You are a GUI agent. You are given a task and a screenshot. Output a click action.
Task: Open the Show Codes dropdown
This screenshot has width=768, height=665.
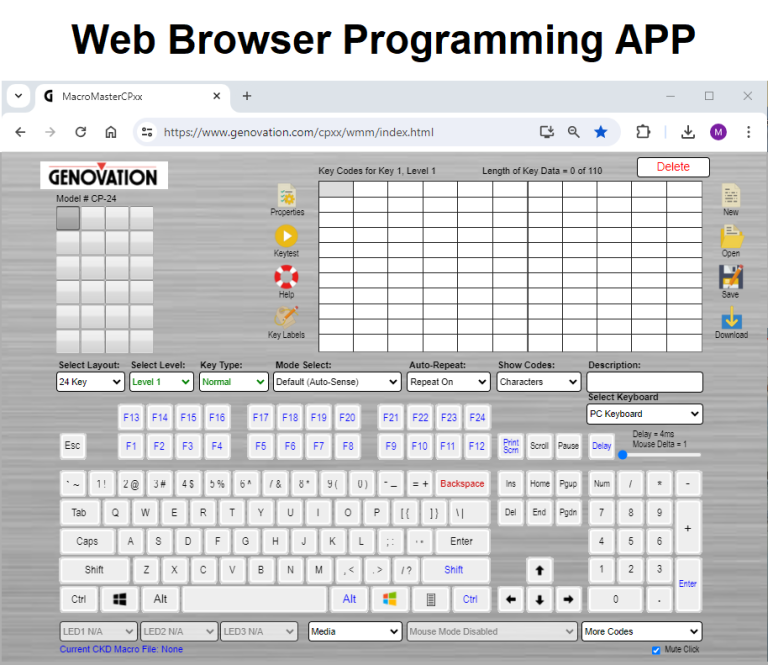point(539,382)
